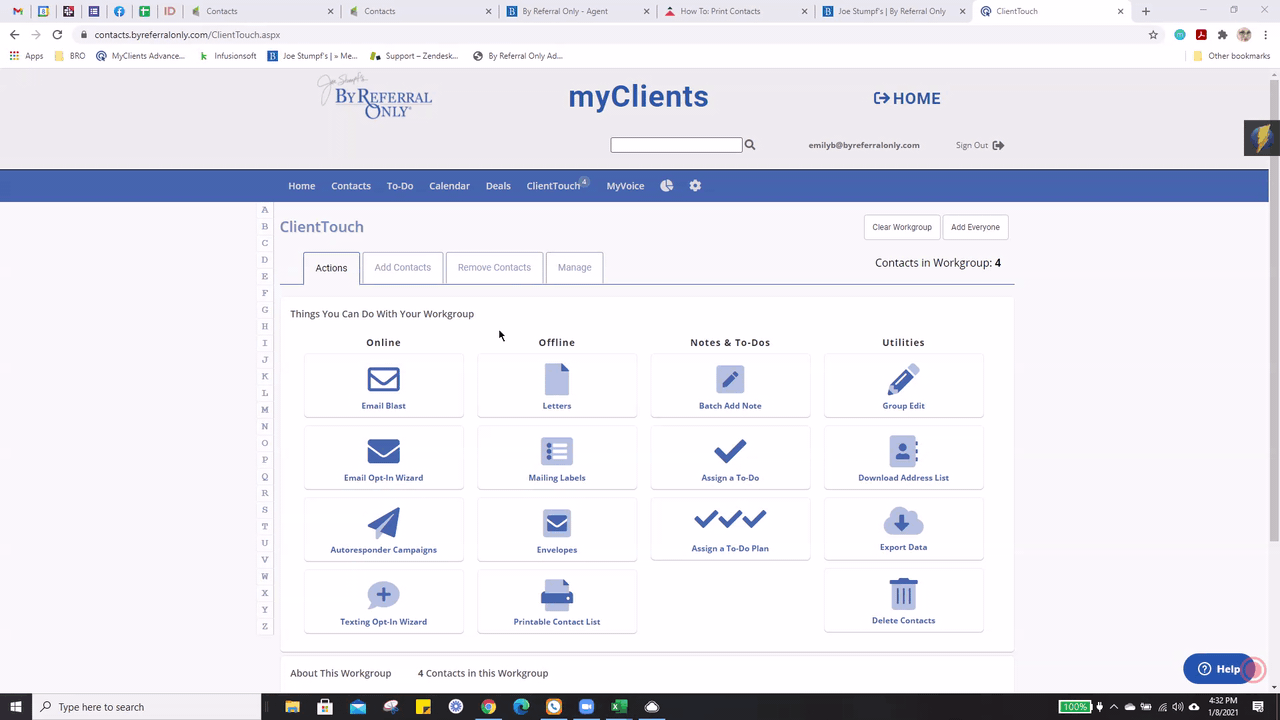Click the Chrome address bar
This screenshot has height=720, width=1280.
point(610,34)
